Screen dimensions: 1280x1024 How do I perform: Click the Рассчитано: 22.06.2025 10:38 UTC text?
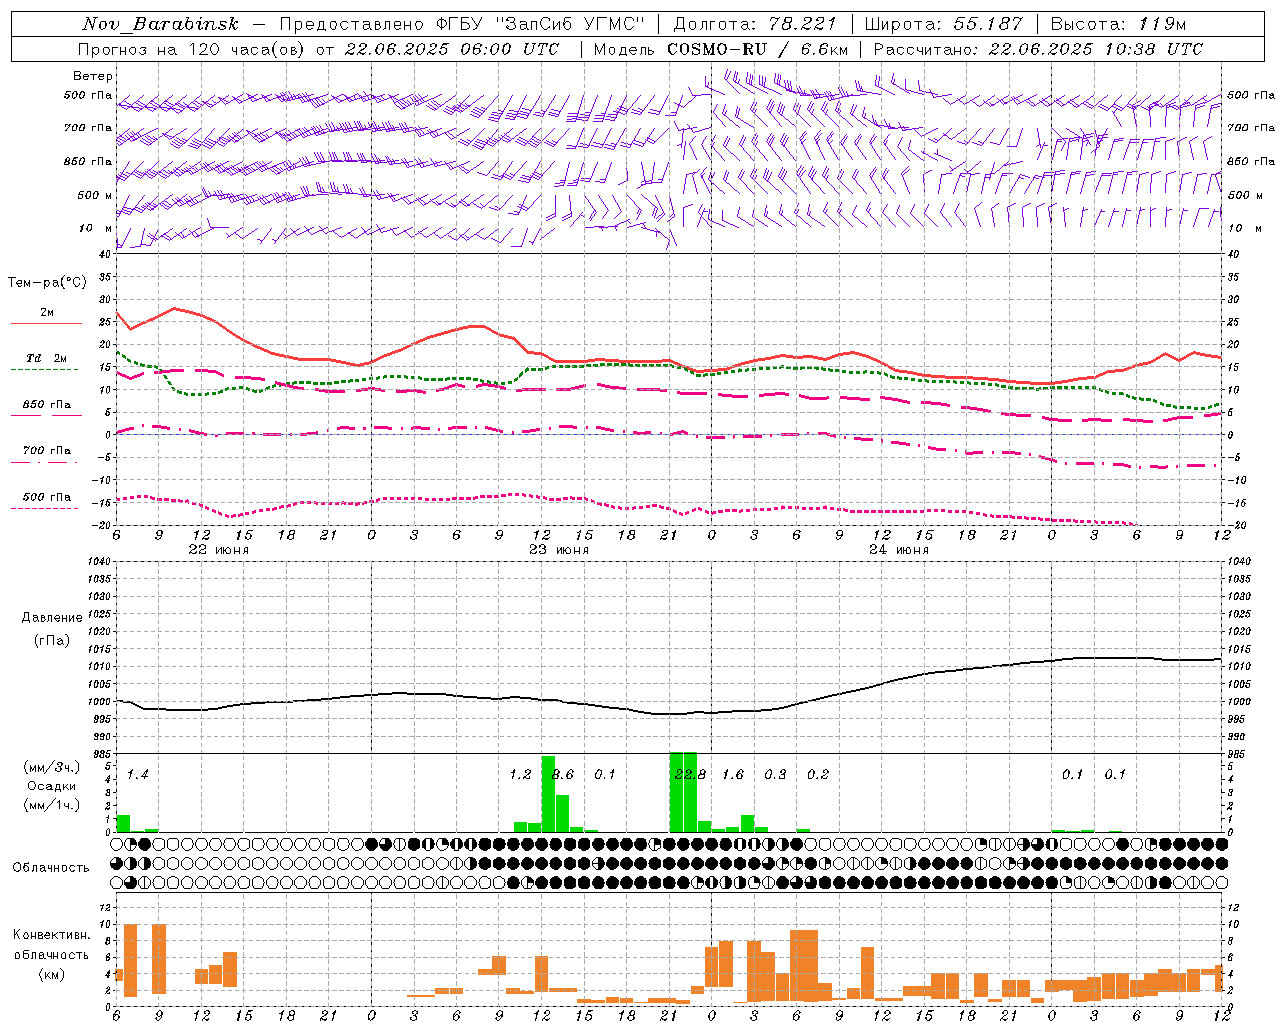(1038, 49)
